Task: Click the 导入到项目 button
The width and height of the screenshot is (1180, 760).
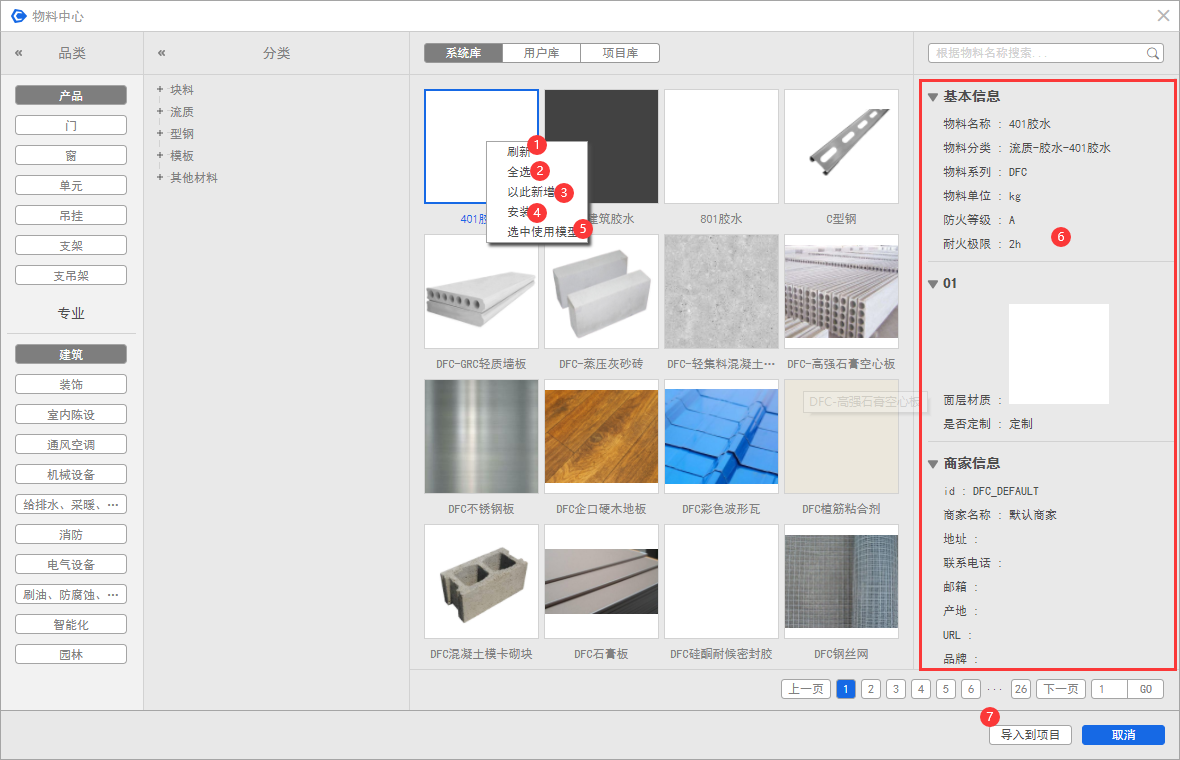Action: pos(1030,735)
